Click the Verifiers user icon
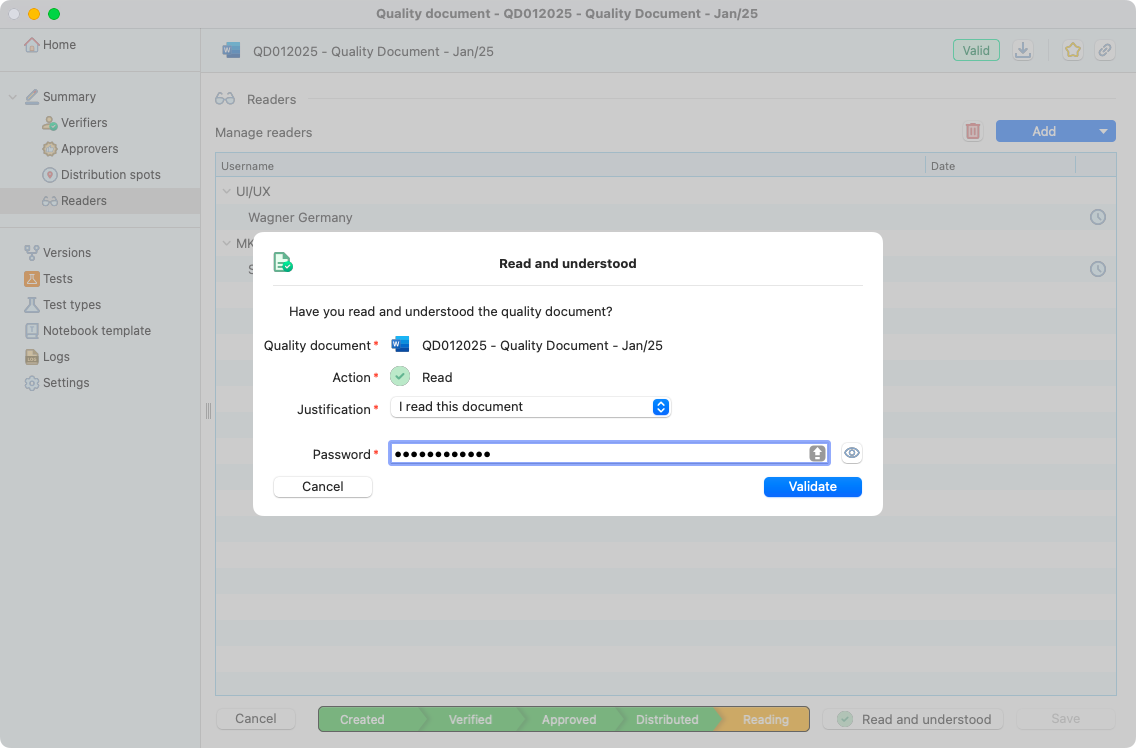This screenshot has height=748, width=1136. pos(49,123)
